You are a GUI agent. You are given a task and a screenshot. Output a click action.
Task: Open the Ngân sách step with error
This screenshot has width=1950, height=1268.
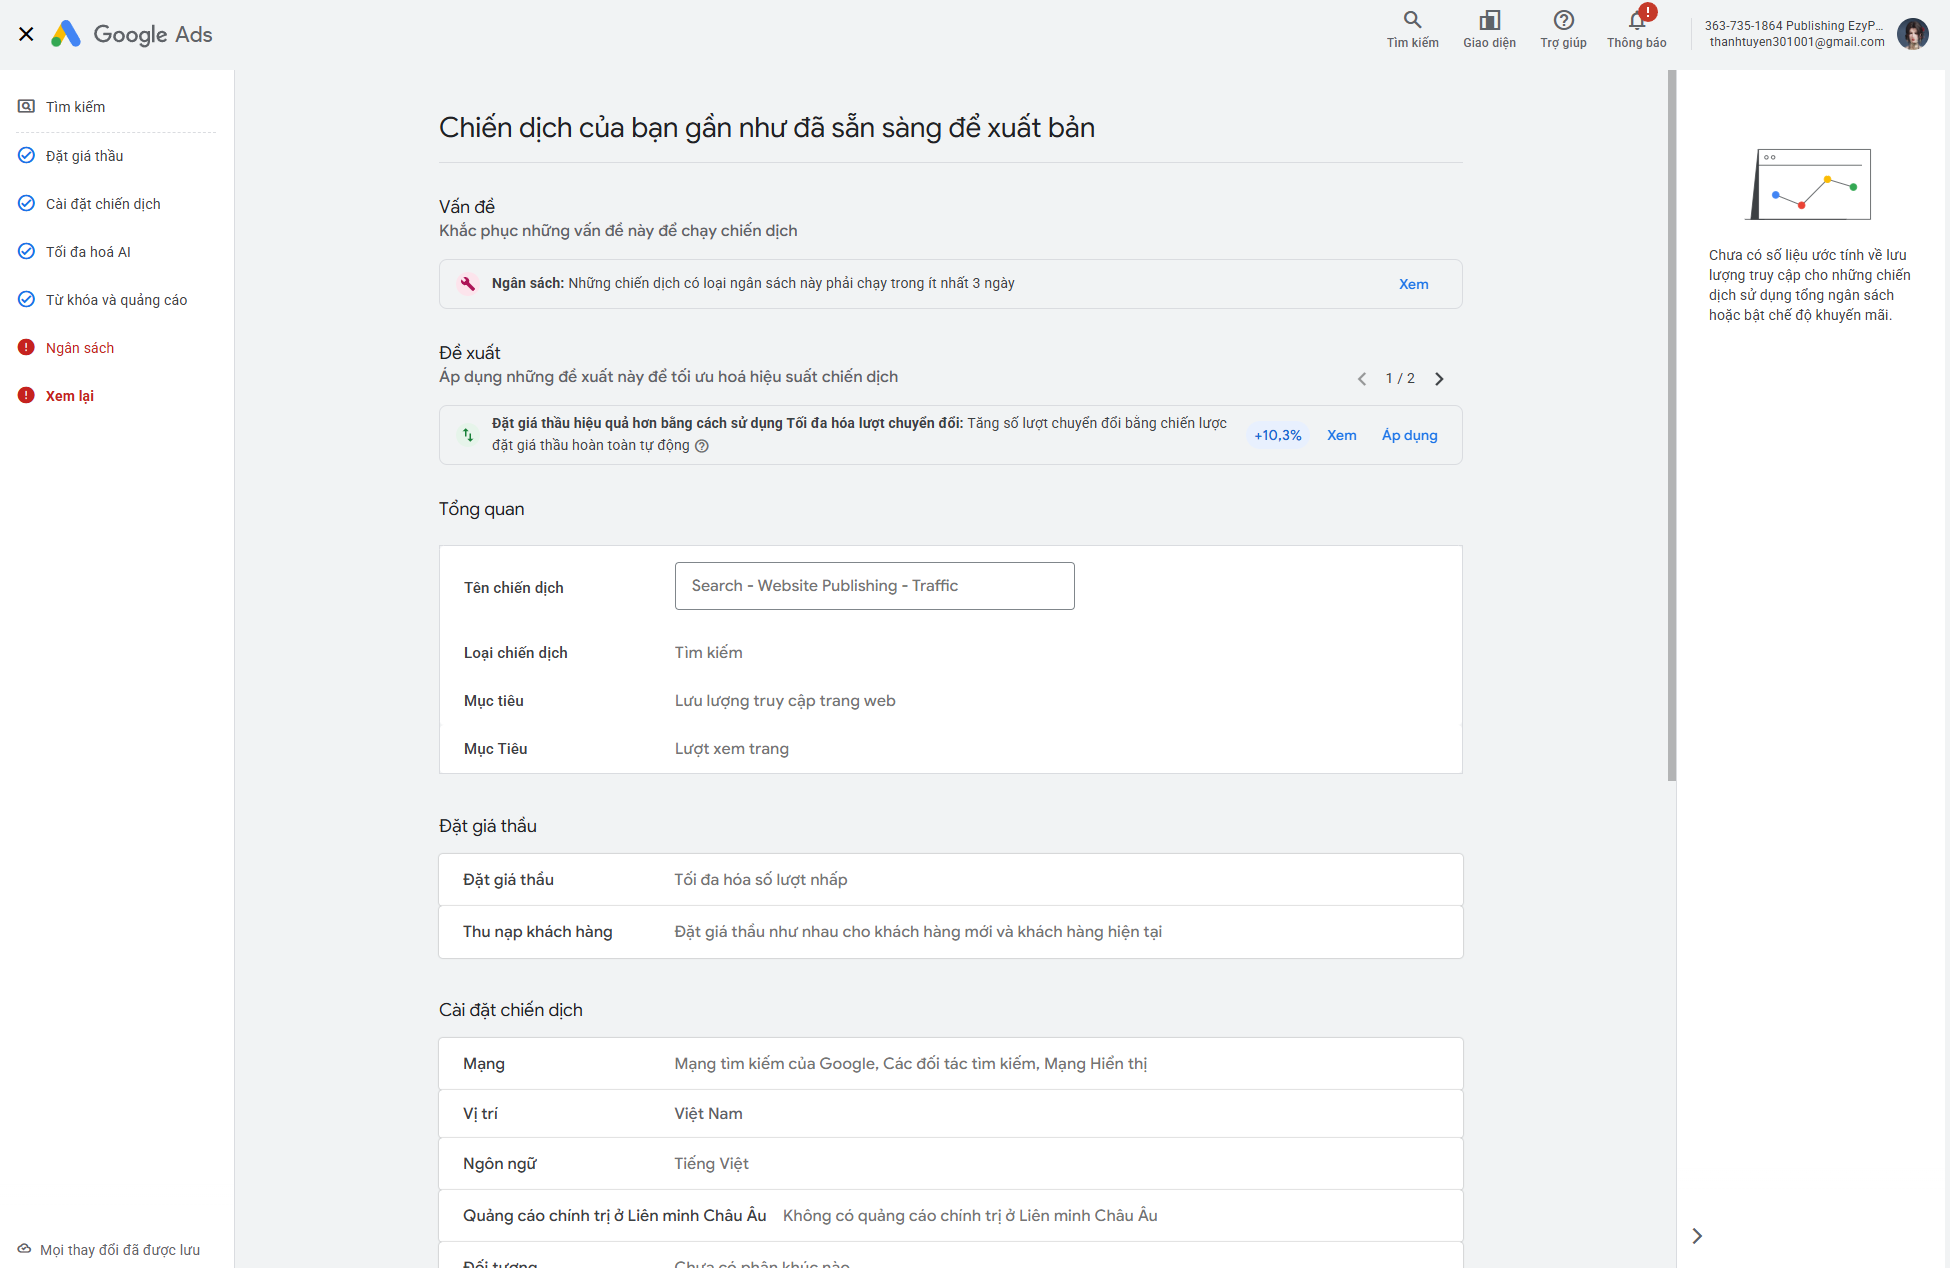[x=80, y=348]
